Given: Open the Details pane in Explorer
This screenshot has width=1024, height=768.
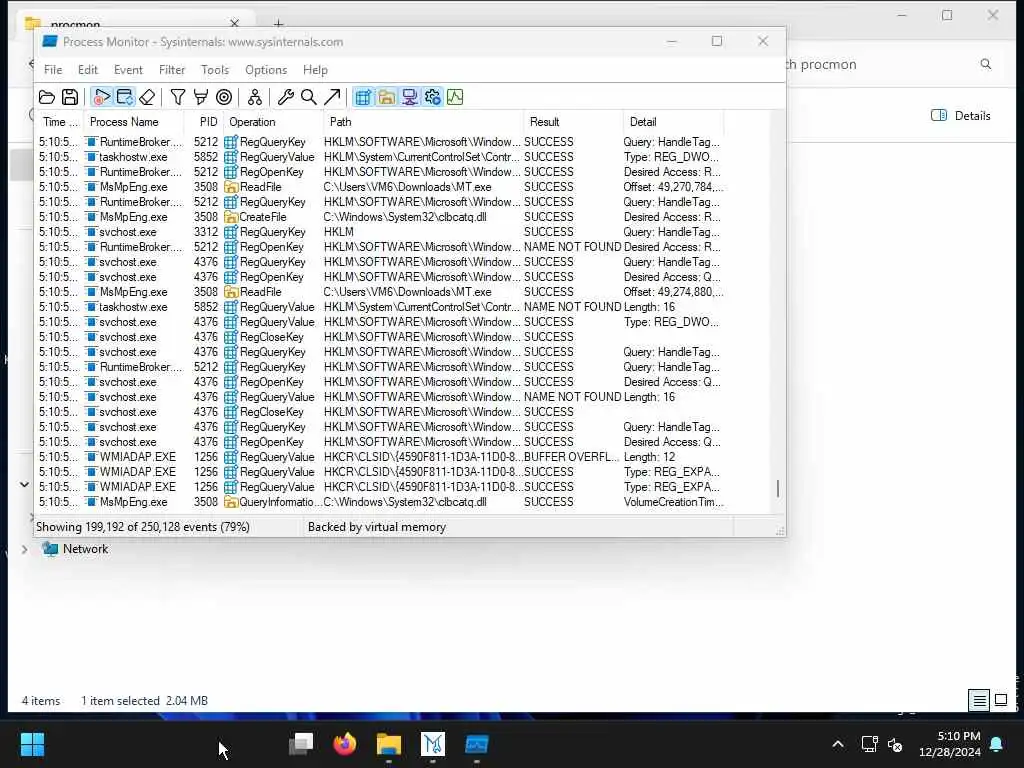Looking at the screenshot, I should point(961,116).
